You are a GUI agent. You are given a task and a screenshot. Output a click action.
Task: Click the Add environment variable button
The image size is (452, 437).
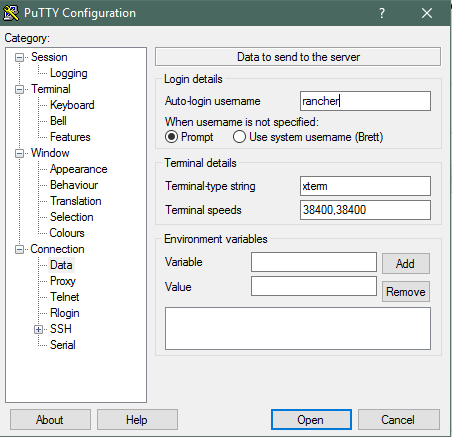click(406, 264)
